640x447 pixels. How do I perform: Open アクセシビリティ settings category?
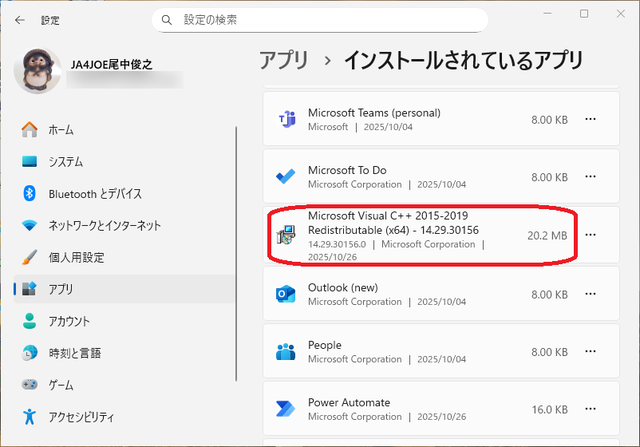(124, 416)
